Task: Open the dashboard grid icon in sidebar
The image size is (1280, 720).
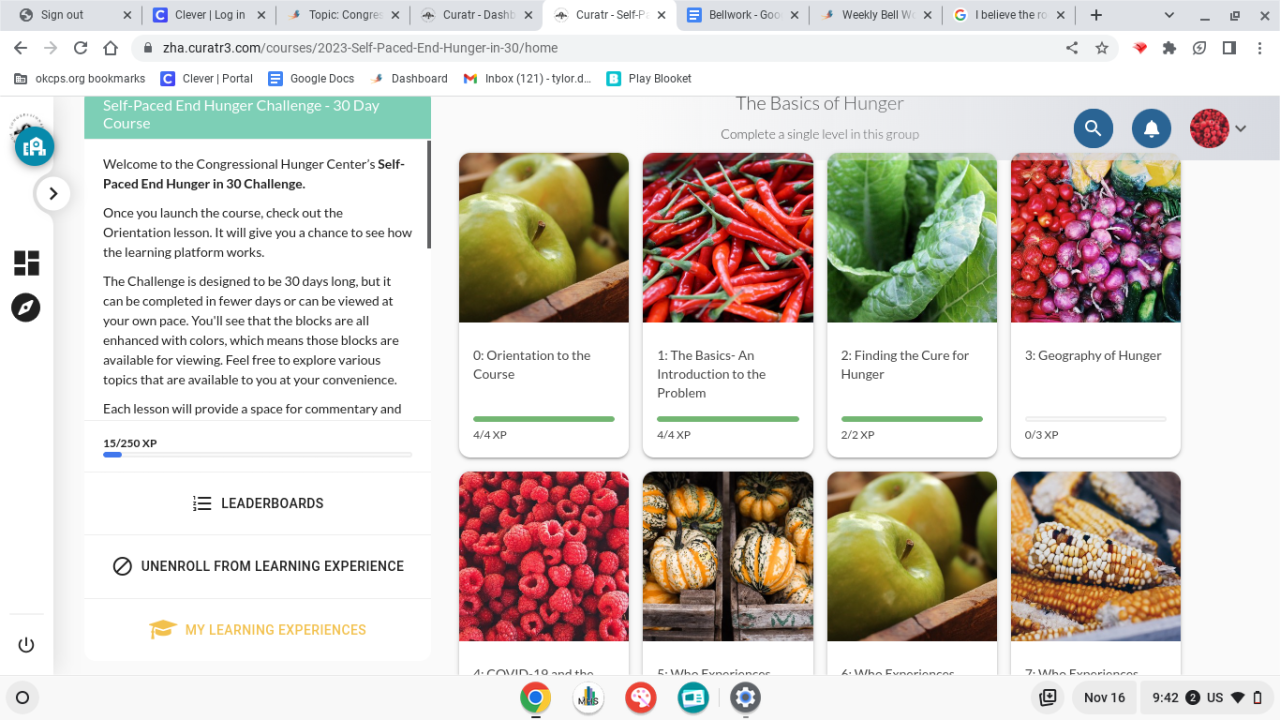Action: pyautogui.click(x=26, y=263)
